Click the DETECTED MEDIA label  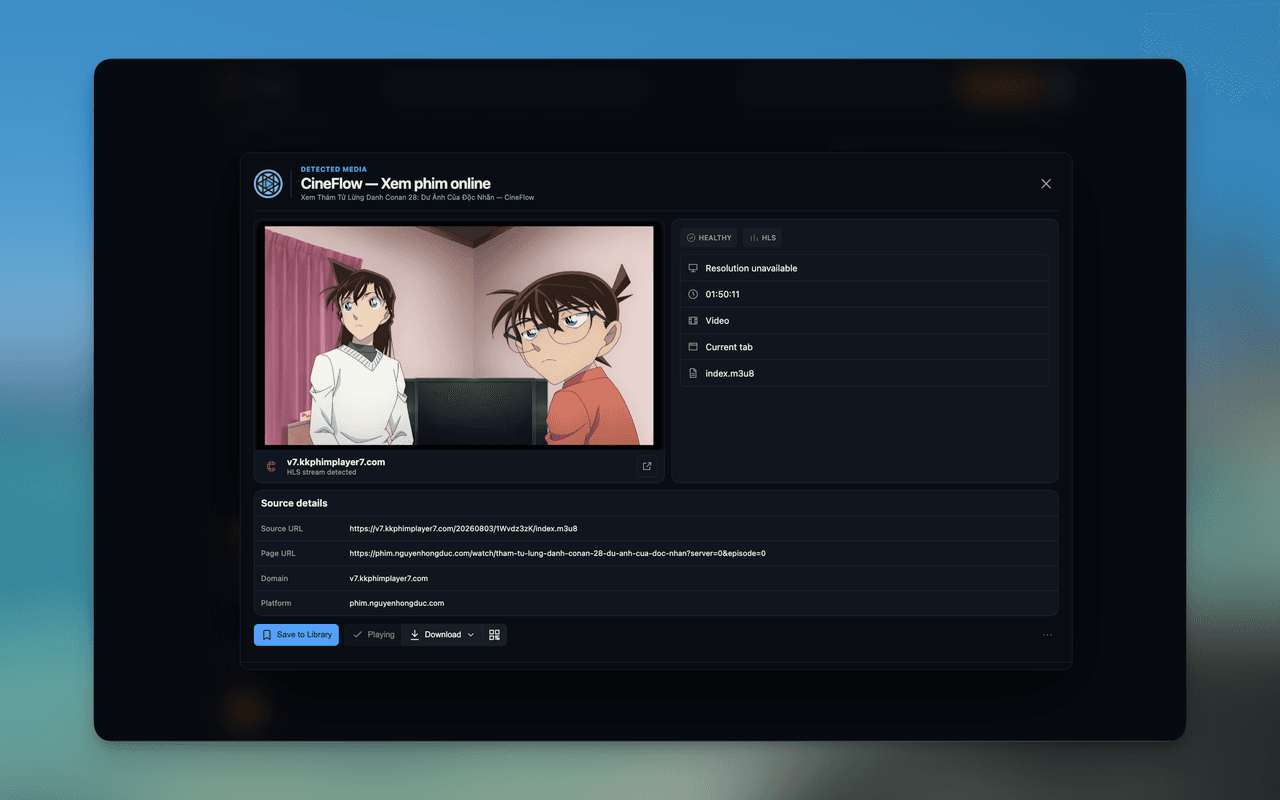[x=333, y=169]
